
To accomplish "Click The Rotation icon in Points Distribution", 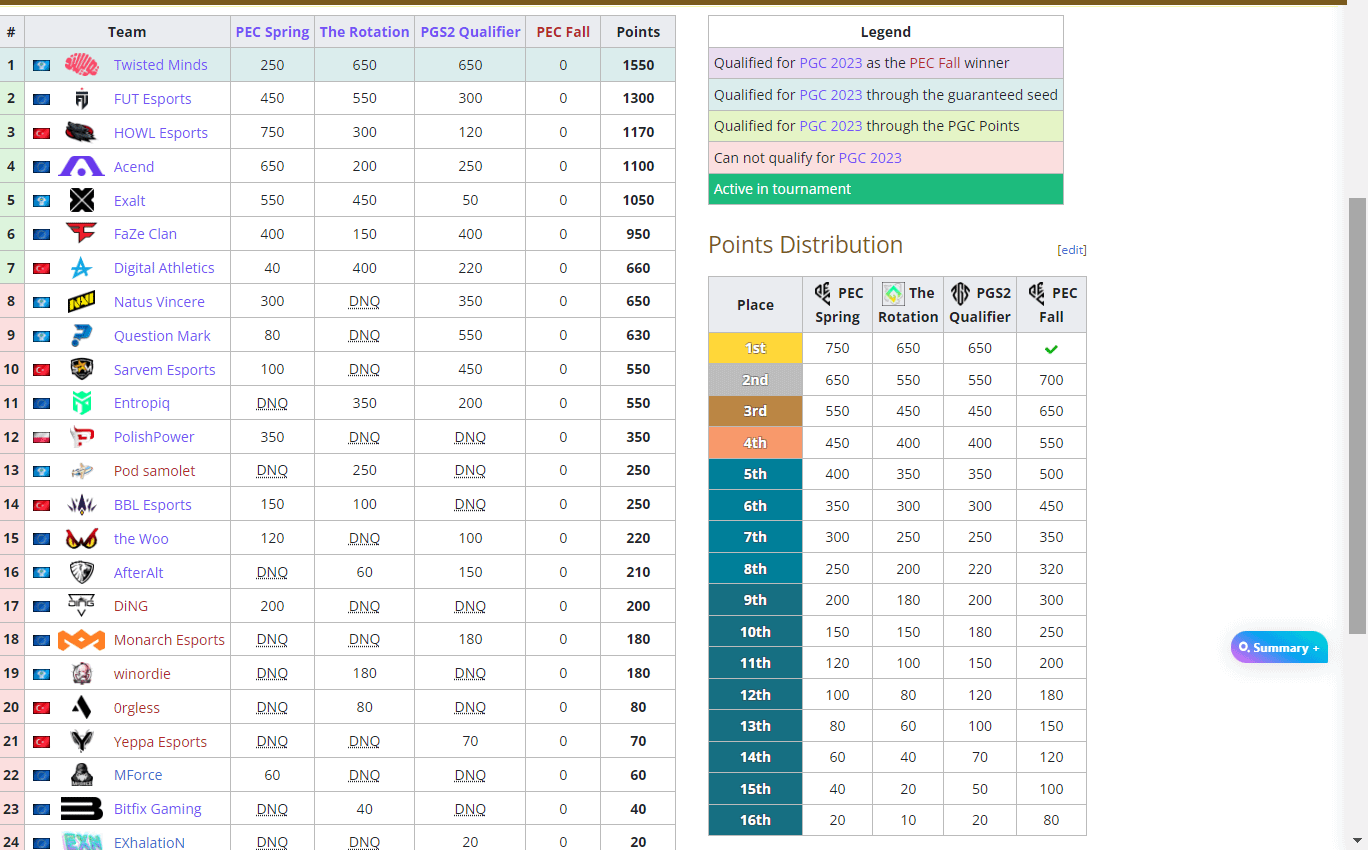I will pyautogui.click(x=893, y=293).
